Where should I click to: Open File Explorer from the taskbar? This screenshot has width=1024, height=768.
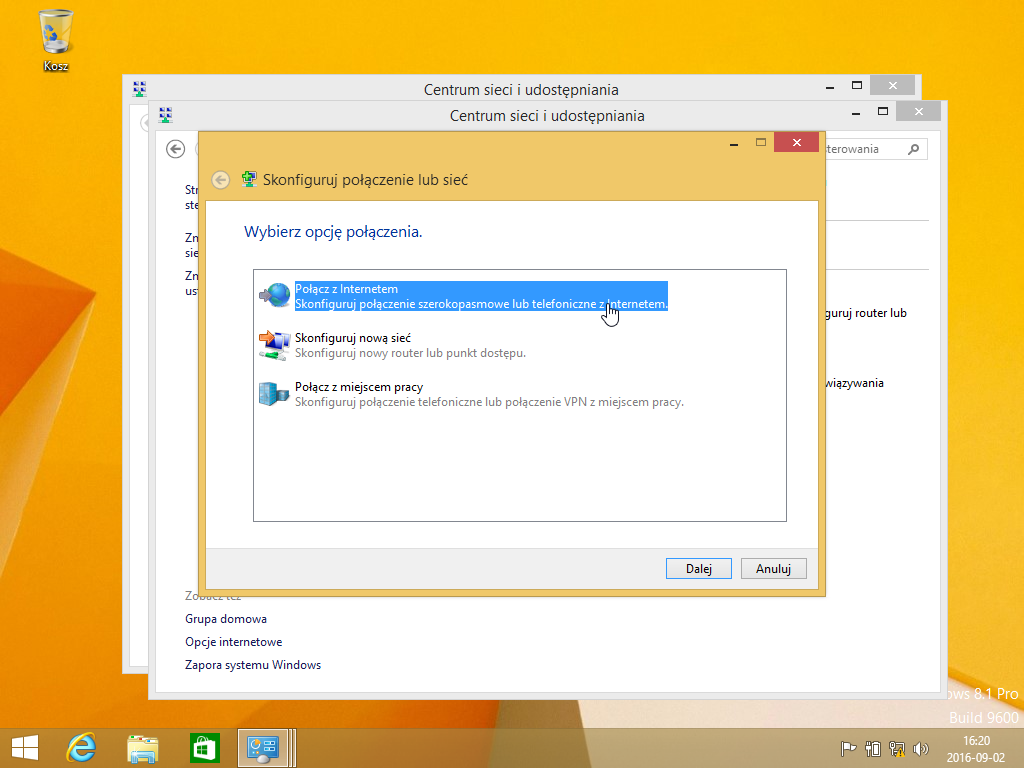click(x=142, y=748)
